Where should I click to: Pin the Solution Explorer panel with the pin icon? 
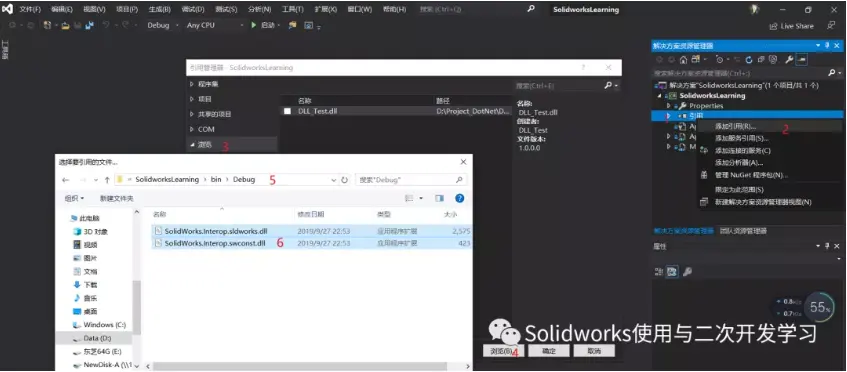pyautogui.click(x=827, y=46)
